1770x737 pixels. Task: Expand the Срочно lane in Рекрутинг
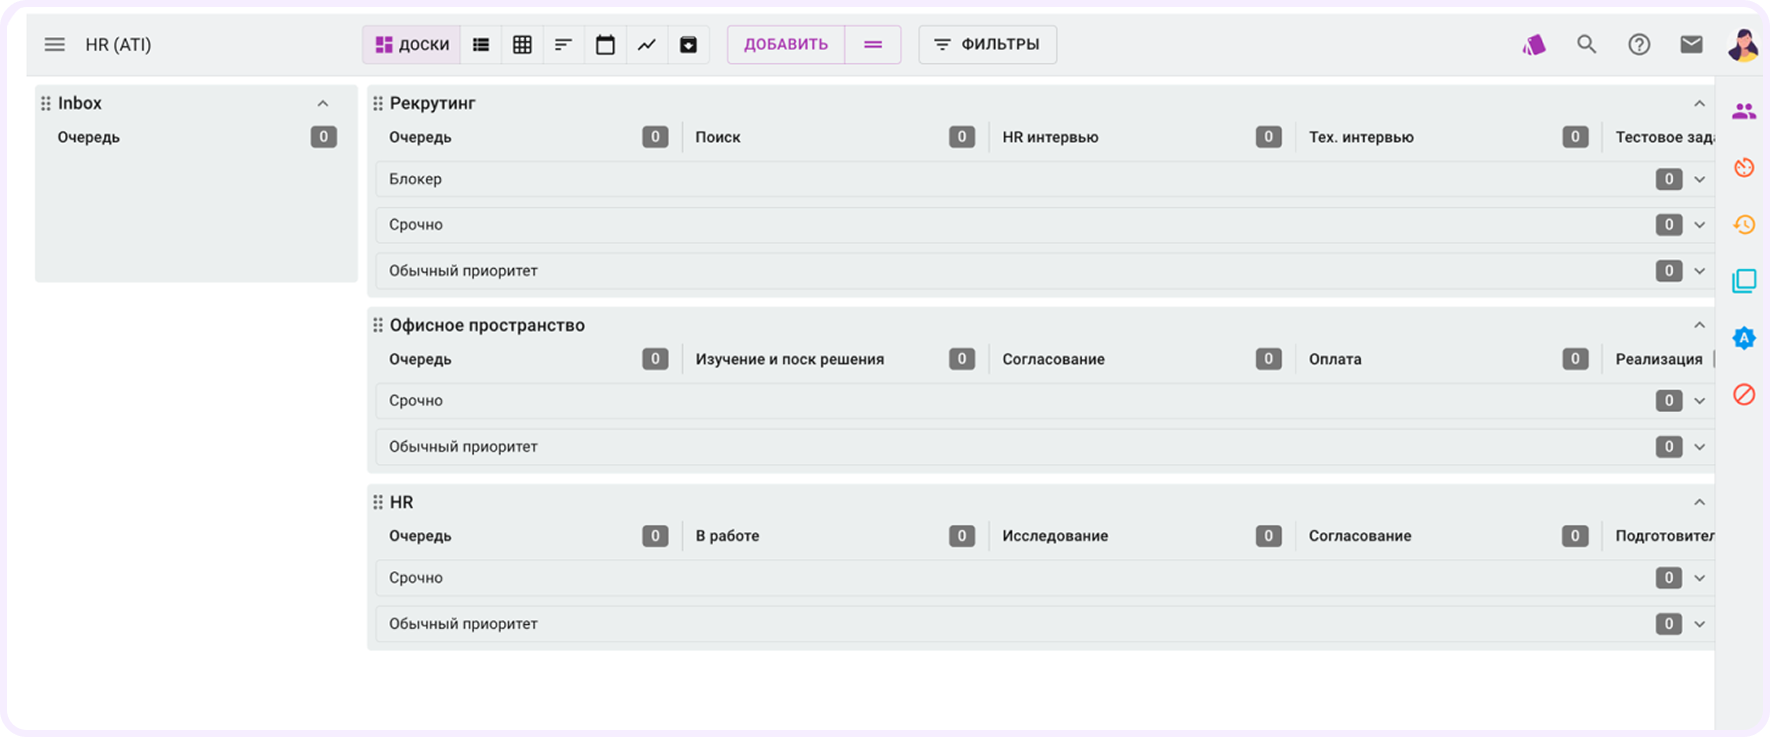pos(1699,225)
